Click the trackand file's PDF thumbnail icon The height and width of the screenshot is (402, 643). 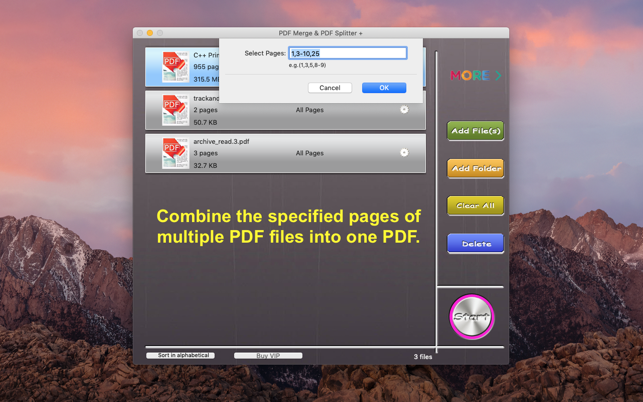pos(174,109)
